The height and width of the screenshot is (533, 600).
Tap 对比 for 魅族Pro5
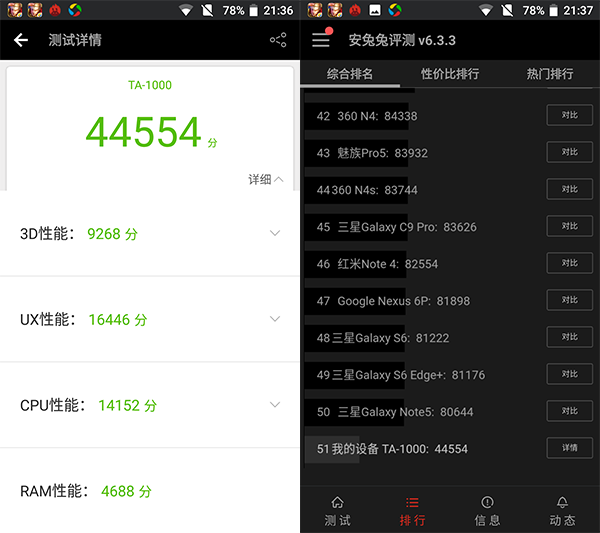(x=570, y=152)
